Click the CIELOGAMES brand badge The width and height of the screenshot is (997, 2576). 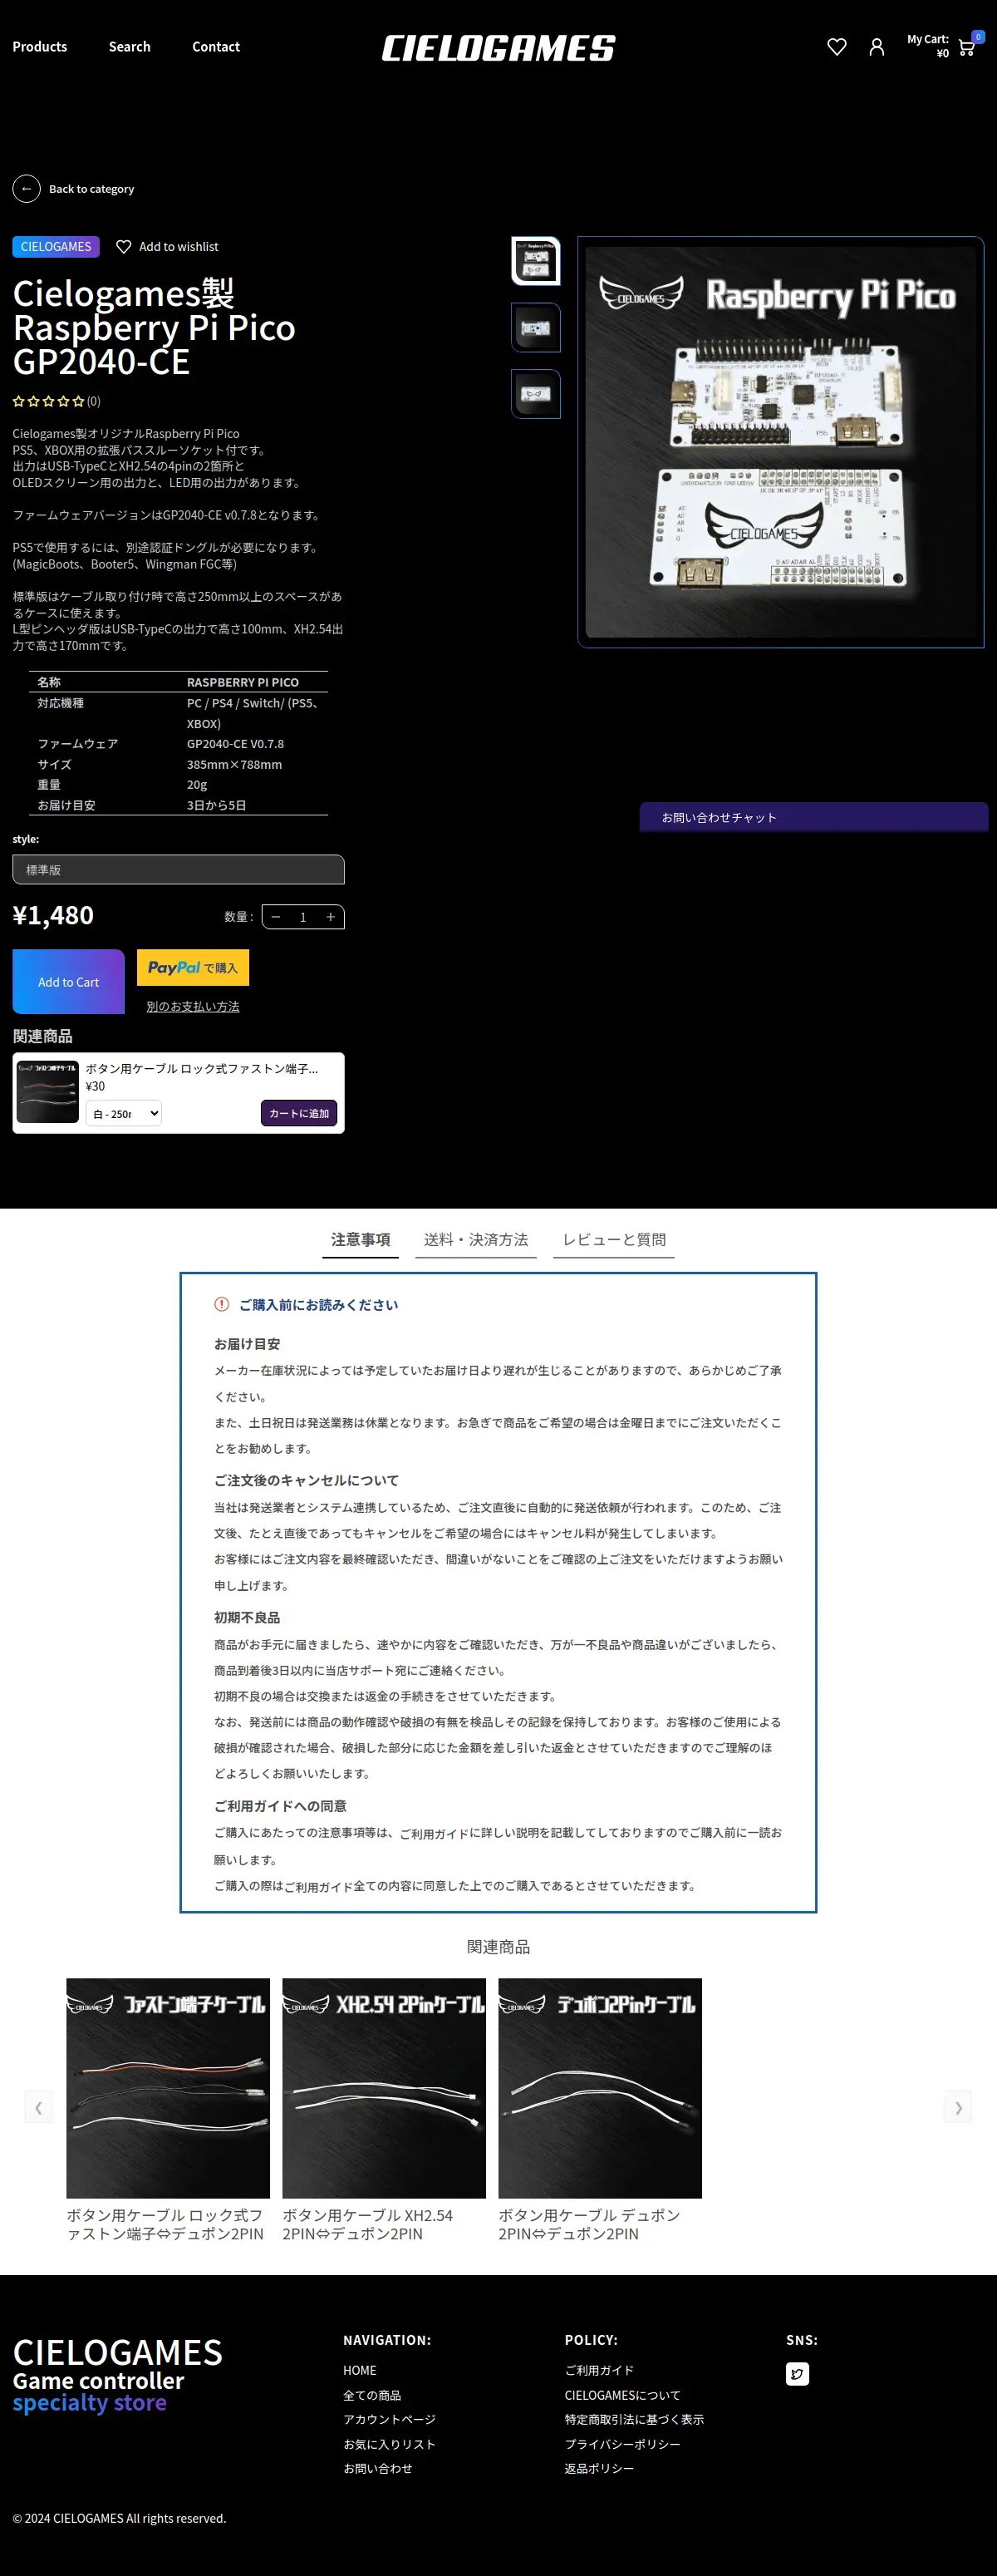click(x=56, y=247)
